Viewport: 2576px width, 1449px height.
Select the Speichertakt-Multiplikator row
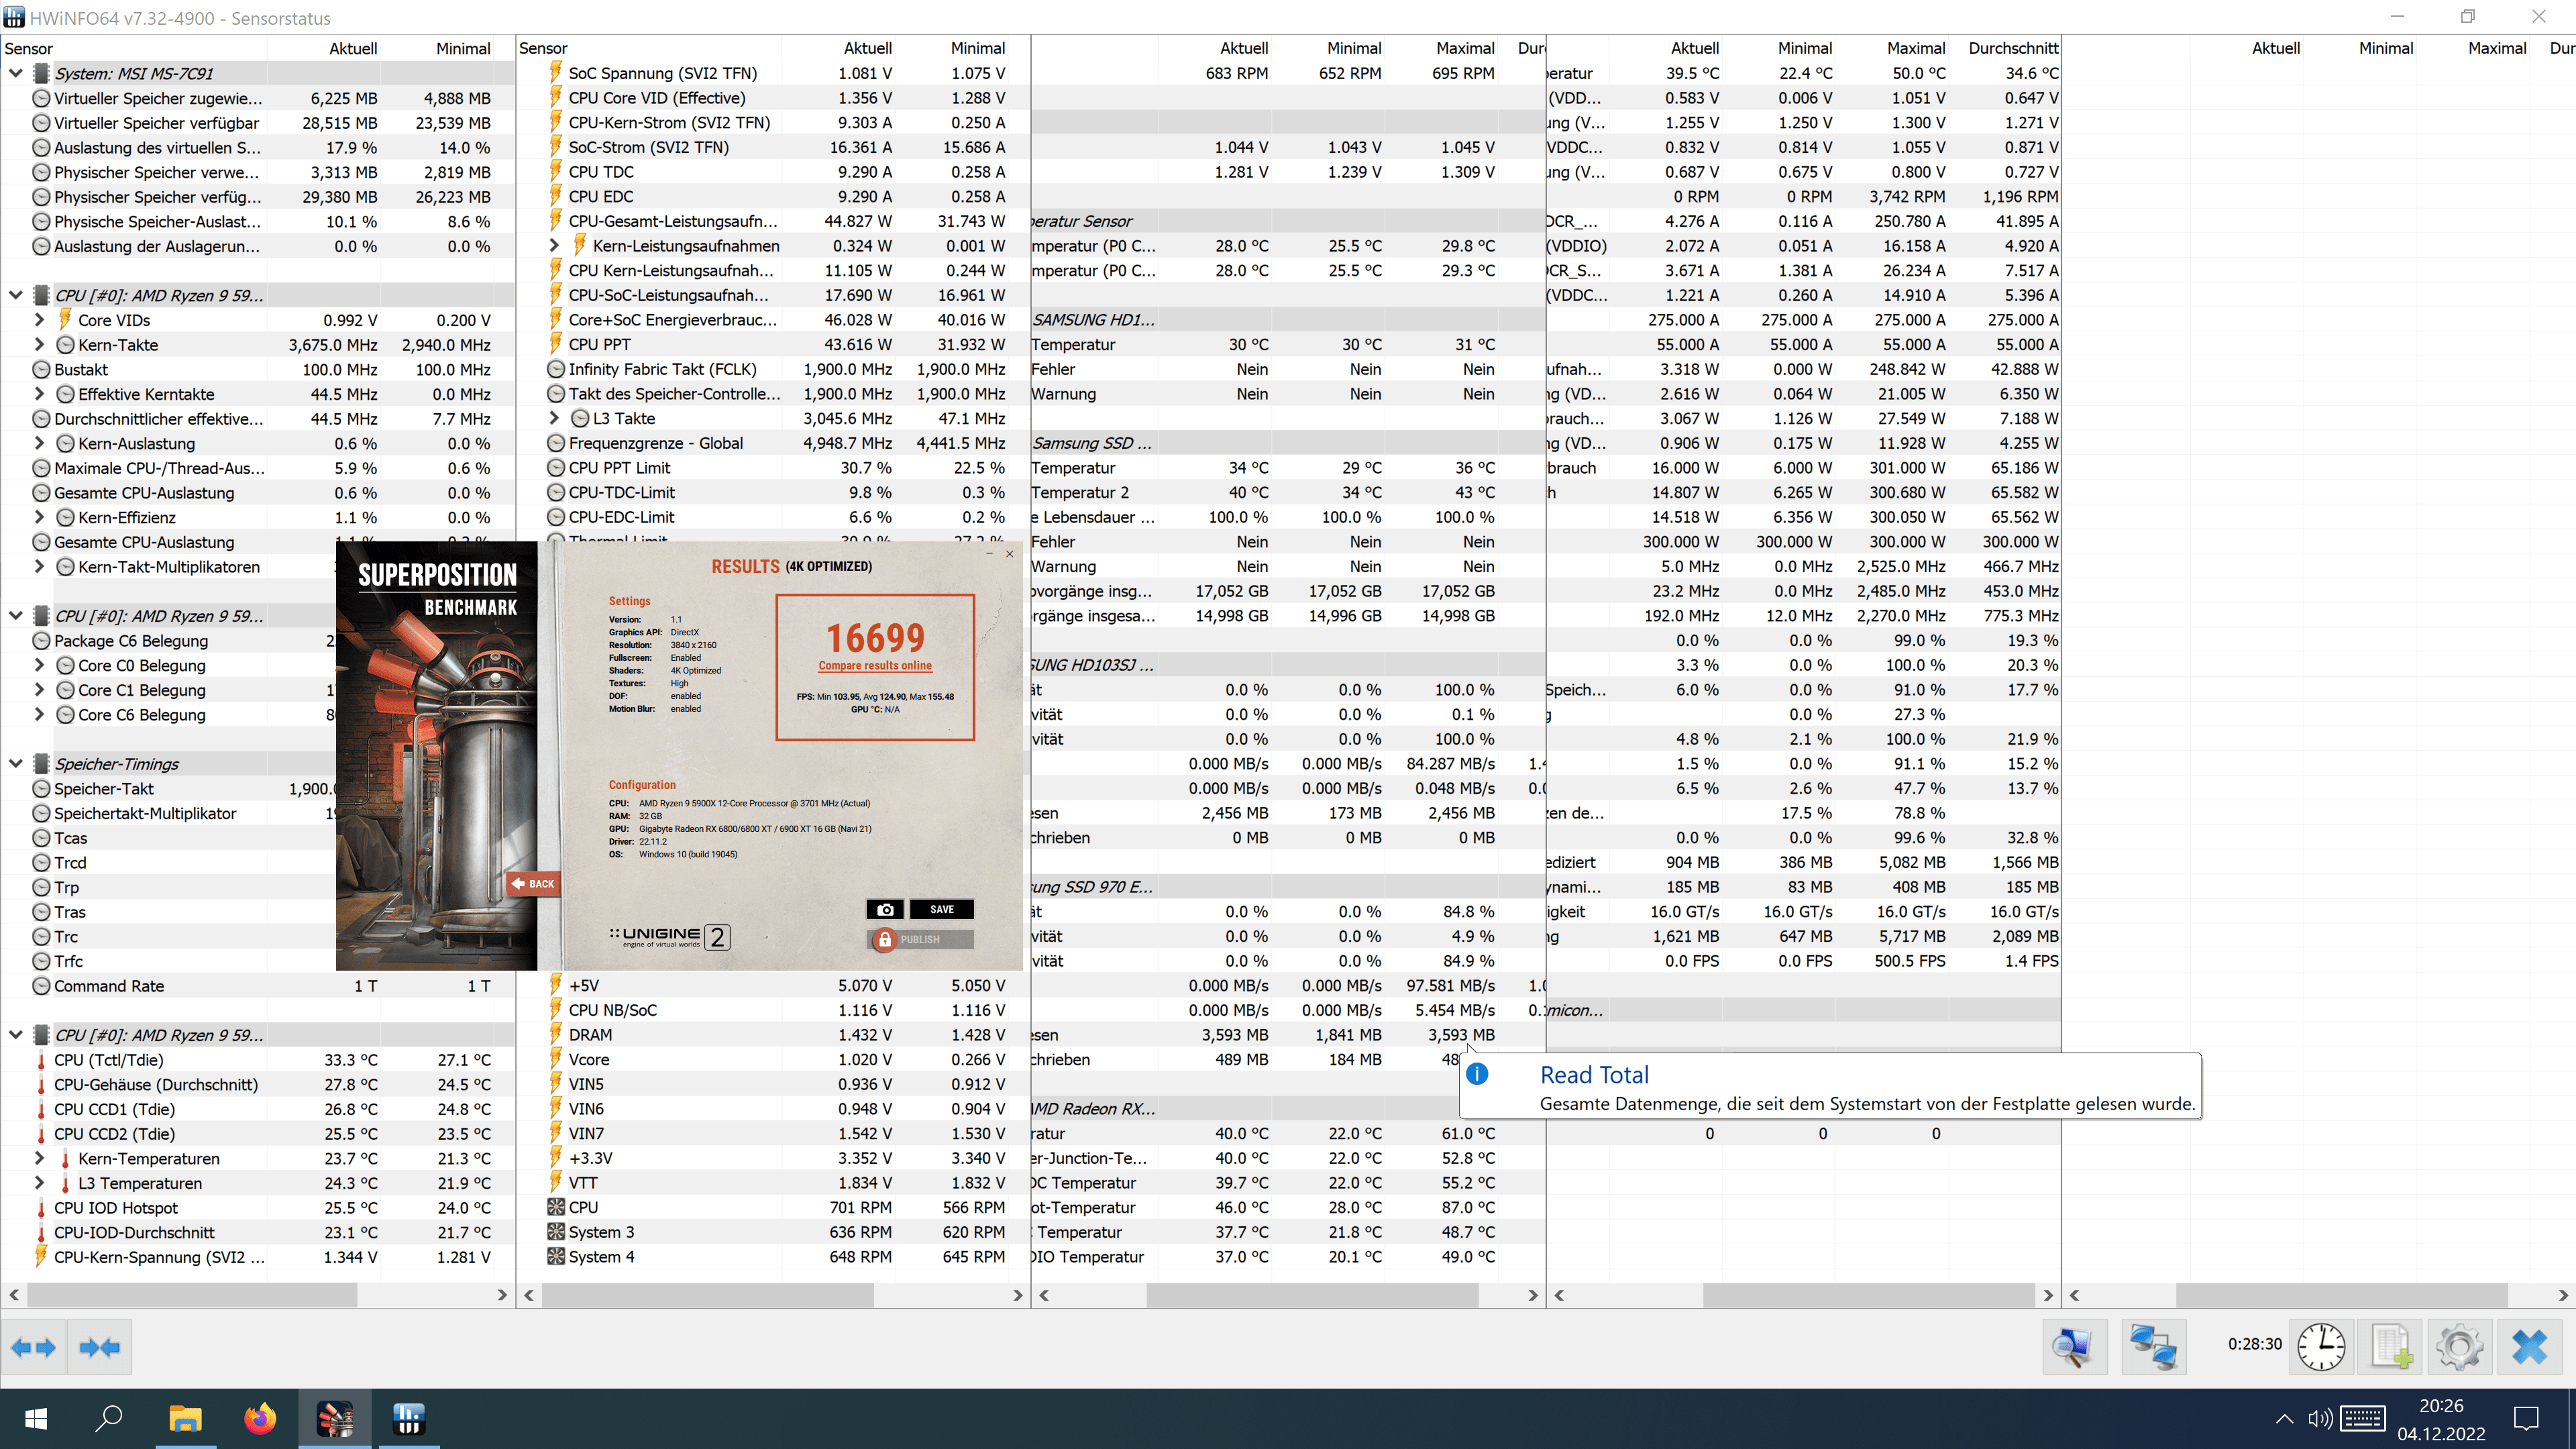[168, 813]
